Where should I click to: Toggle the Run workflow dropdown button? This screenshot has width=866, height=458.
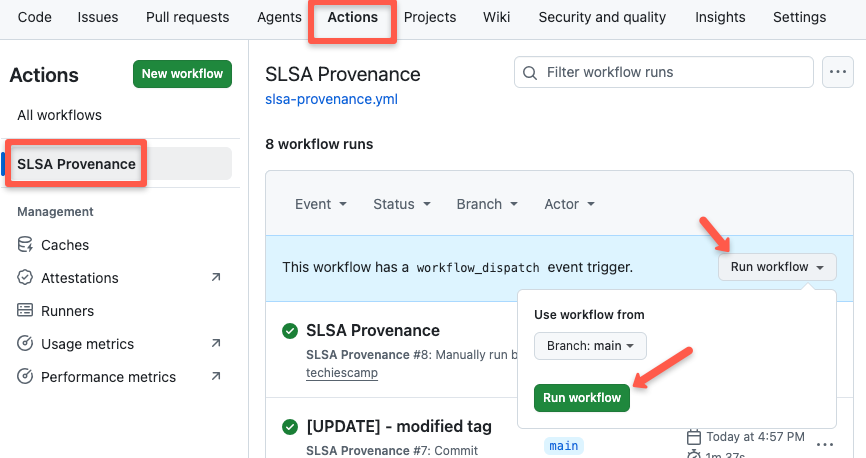[x=777, y=267]
